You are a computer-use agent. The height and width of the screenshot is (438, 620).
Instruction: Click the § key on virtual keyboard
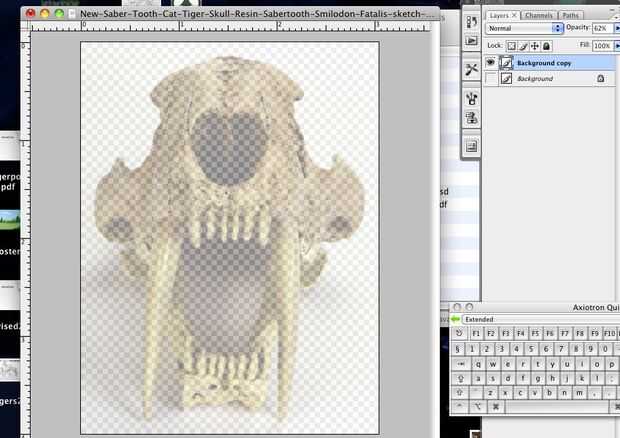point(457,349)
